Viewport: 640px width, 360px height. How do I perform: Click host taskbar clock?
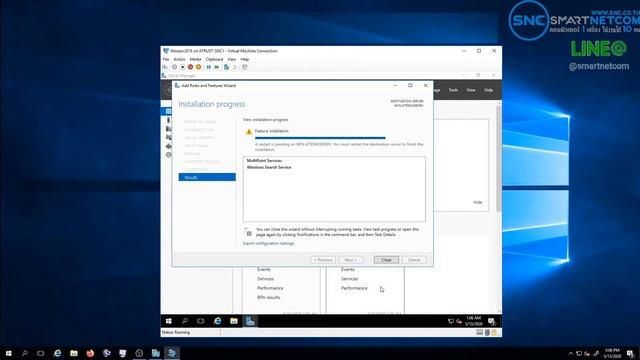[612, 353]
